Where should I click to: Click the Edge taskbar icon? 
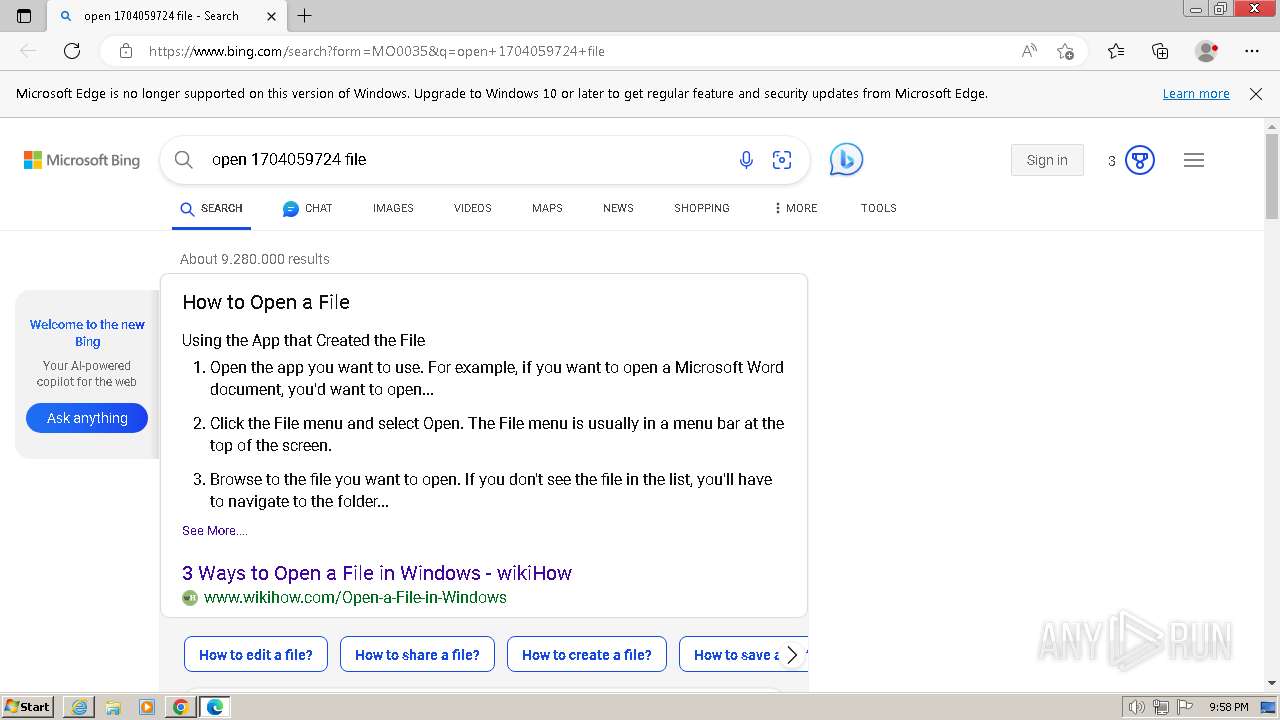(x=215, y=707)
